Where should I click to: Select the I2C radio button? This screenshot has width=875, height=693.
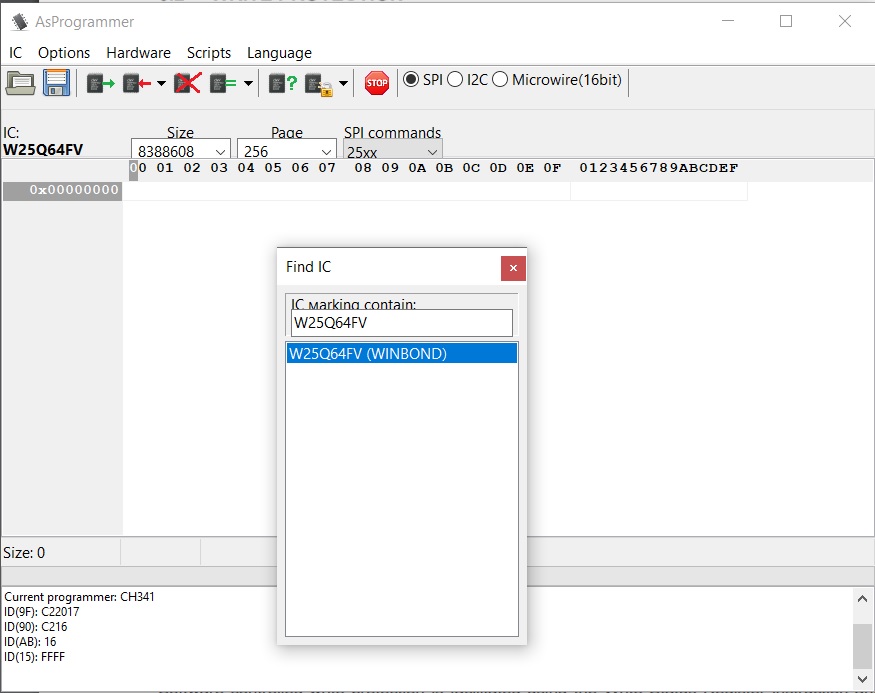coord(455,80)
